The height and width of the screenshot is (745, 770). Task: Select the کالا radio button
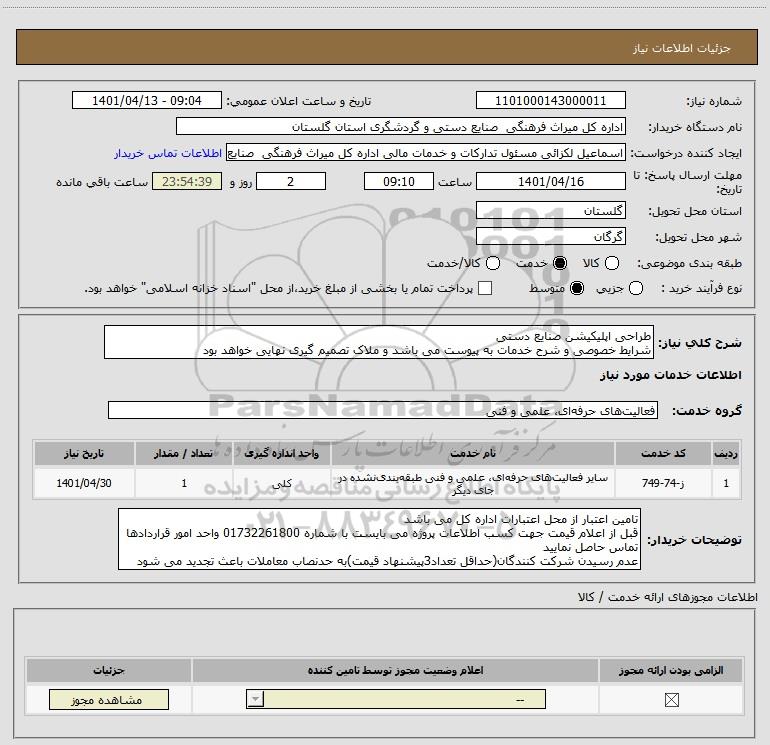click(x=612, y=263)
